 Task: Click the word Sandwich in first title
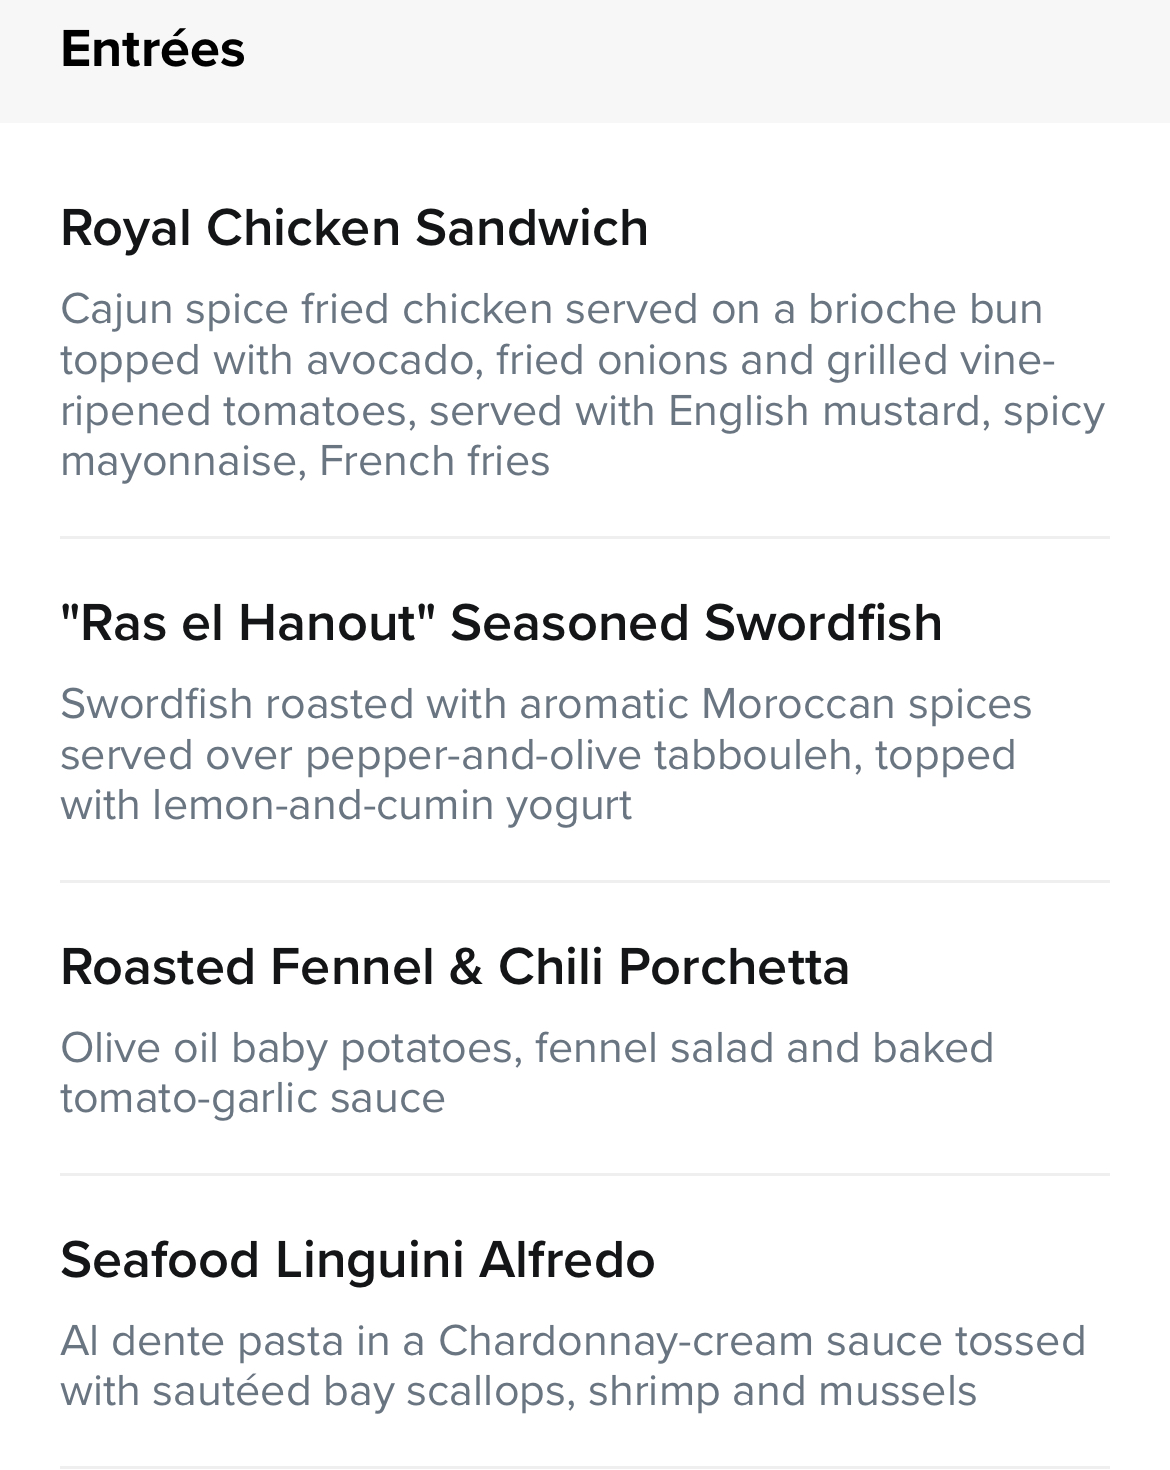coord(532,228)
